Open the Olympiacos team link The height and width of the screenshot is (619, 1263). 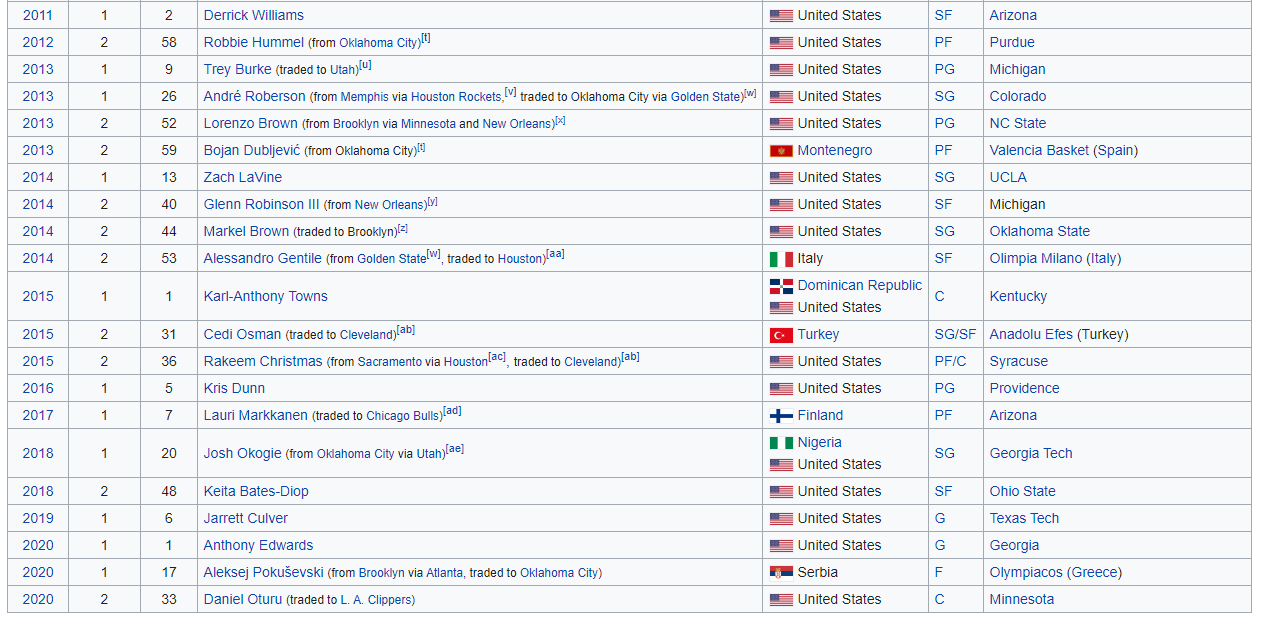point(1027,572)
